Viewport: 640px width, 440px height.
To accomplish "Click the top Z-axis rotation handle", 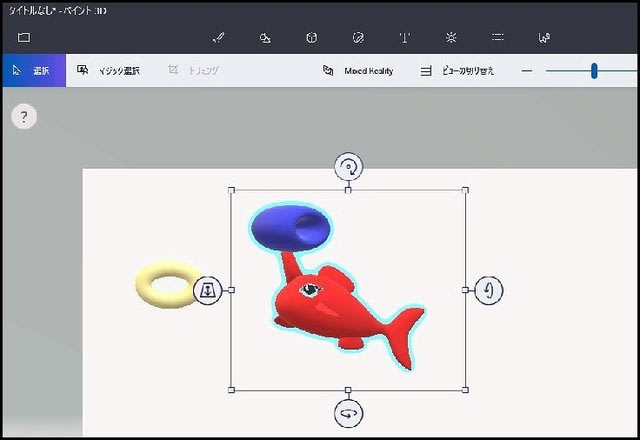I will [348, 167].
